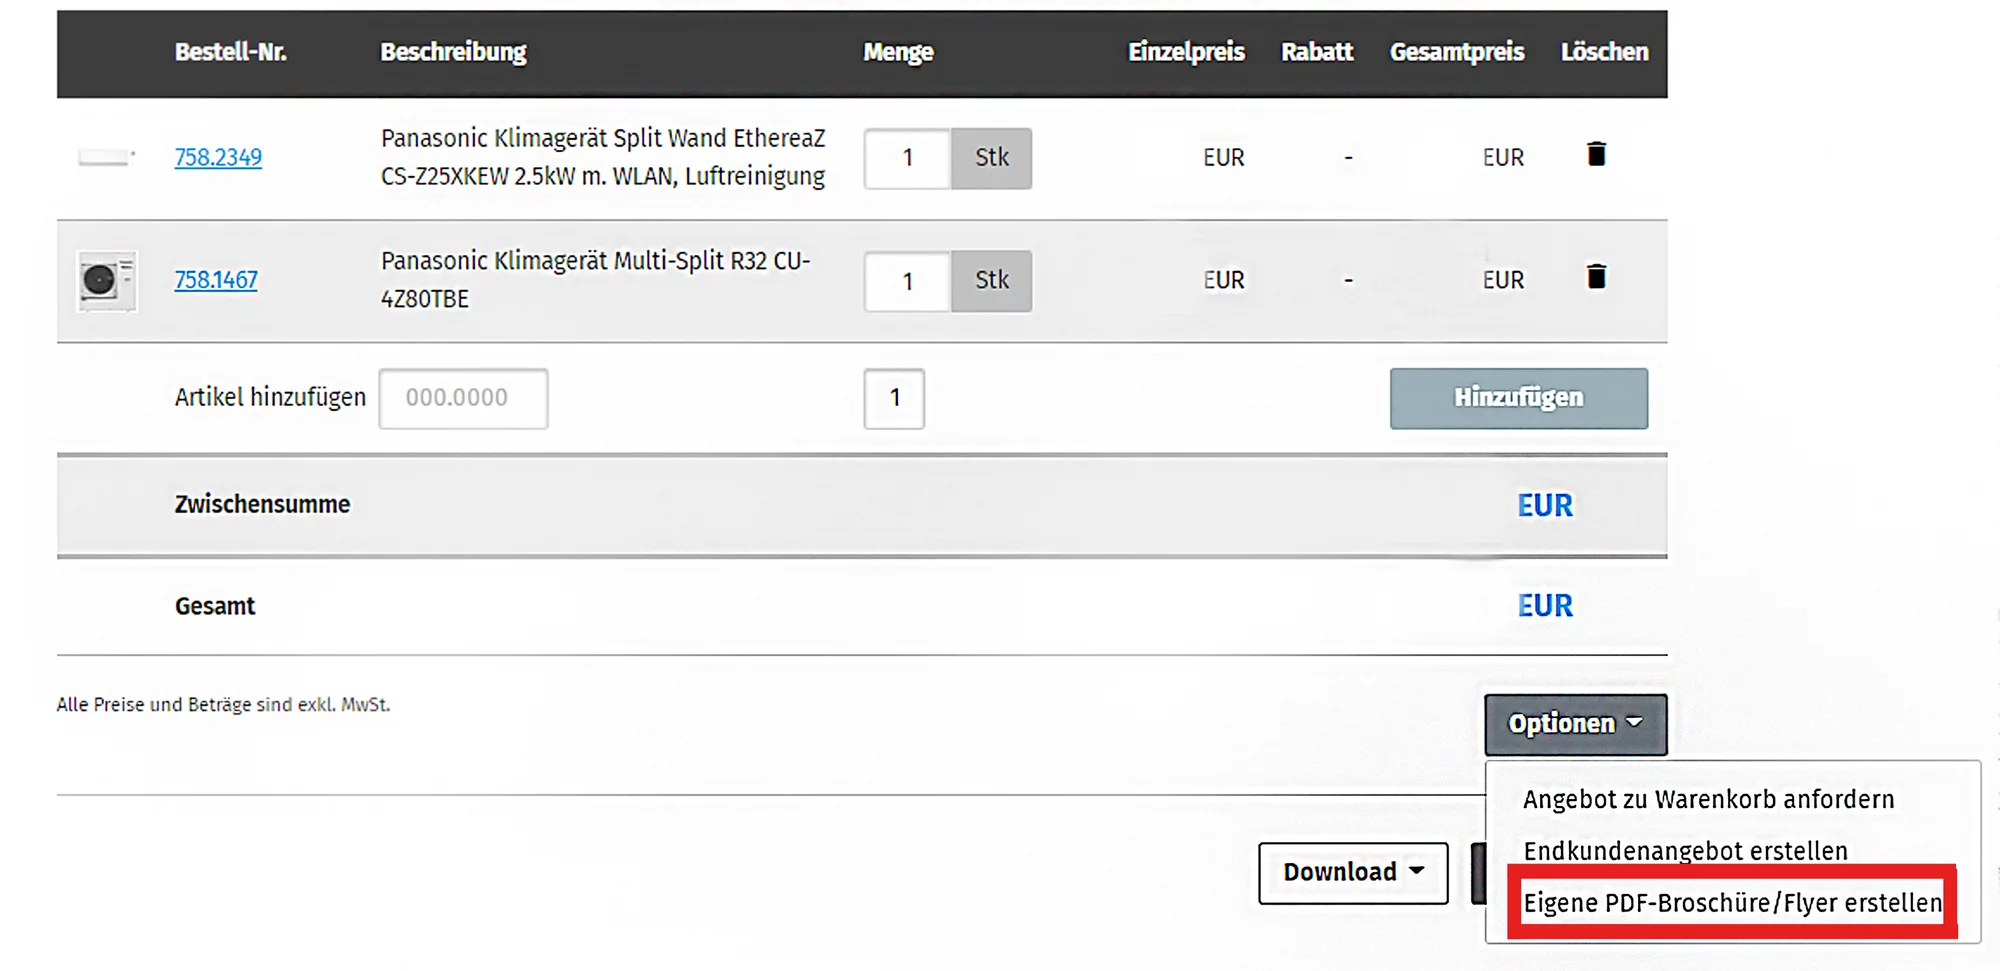The height and width of the screenshot is (971, 2000).
Task: Open product thumbnail of EthereaZ wall unit
Action: pos(106,157)
